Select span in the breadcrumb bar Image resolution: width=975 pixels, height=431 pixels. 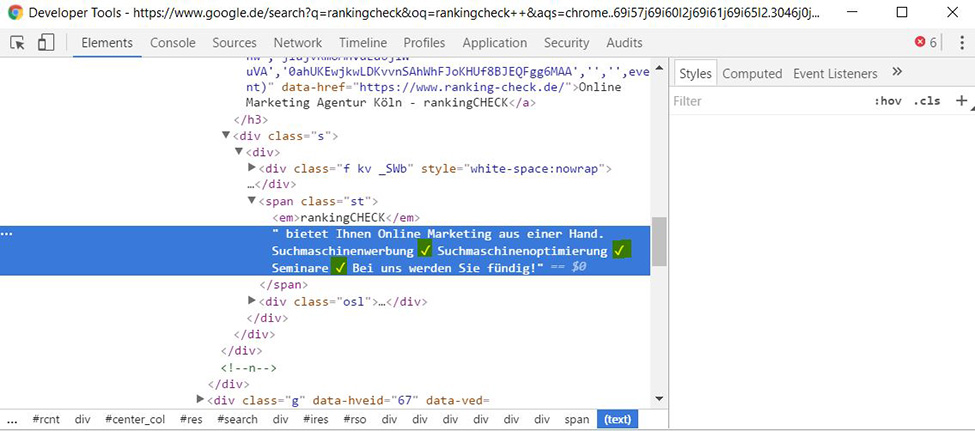tap(577, 419)
